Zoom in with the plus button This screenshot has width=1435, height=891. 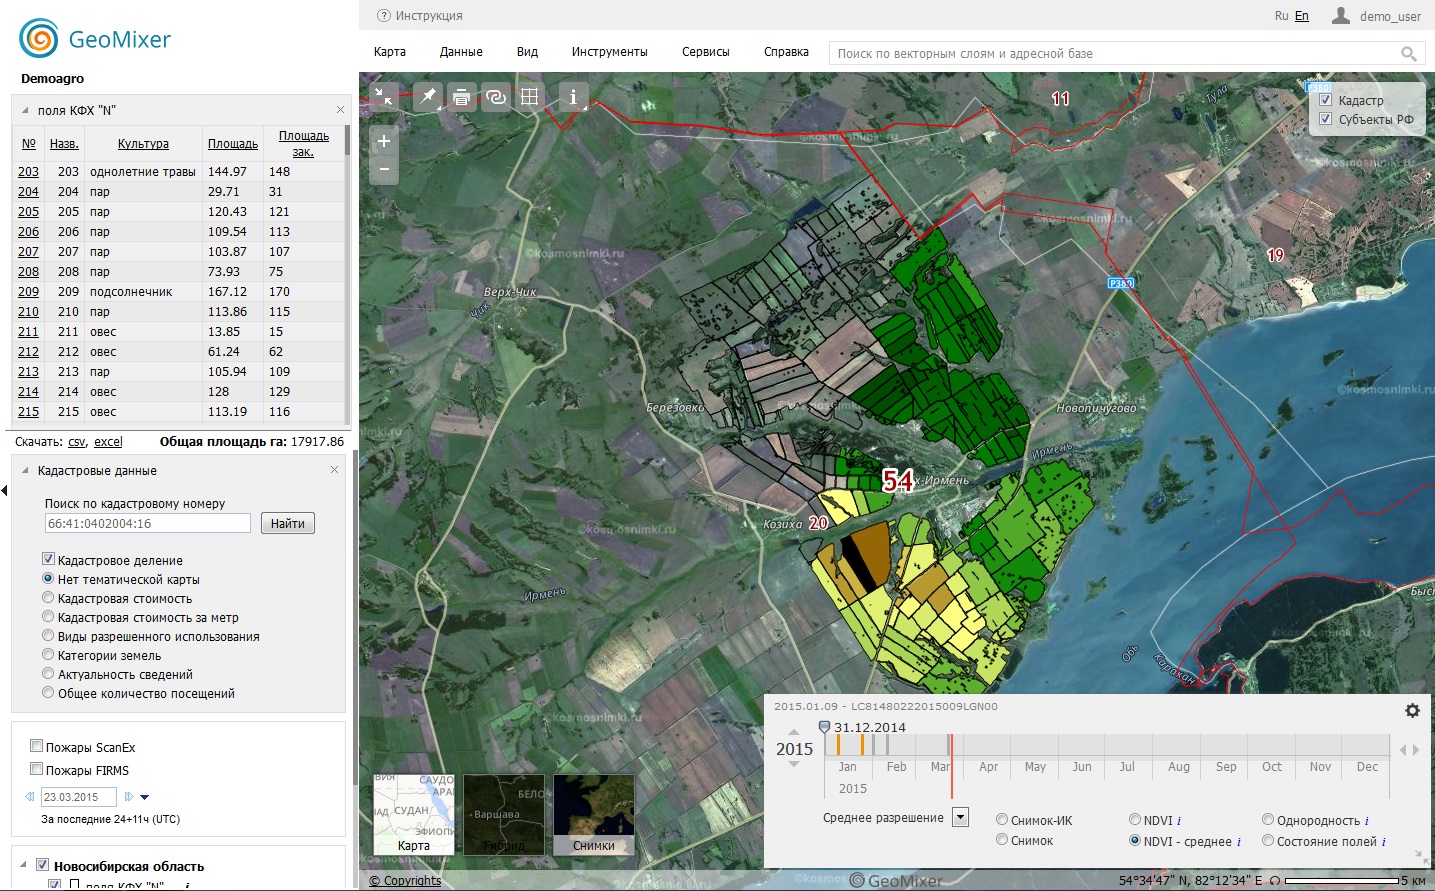384,141
